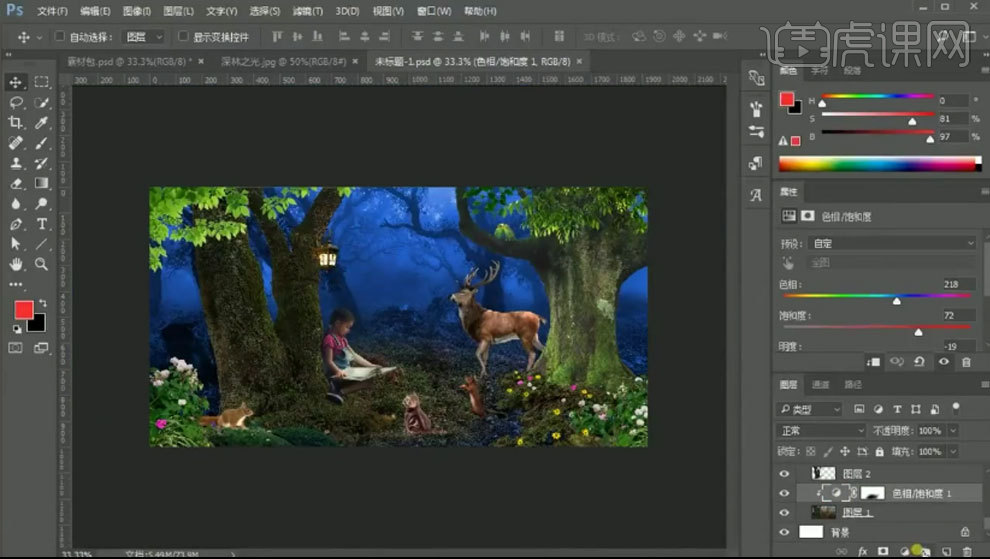Screen dimensions: 990x559
Task: Filter layers by pixel layer type
Action: pyautogui.click(x=859, y=409)
